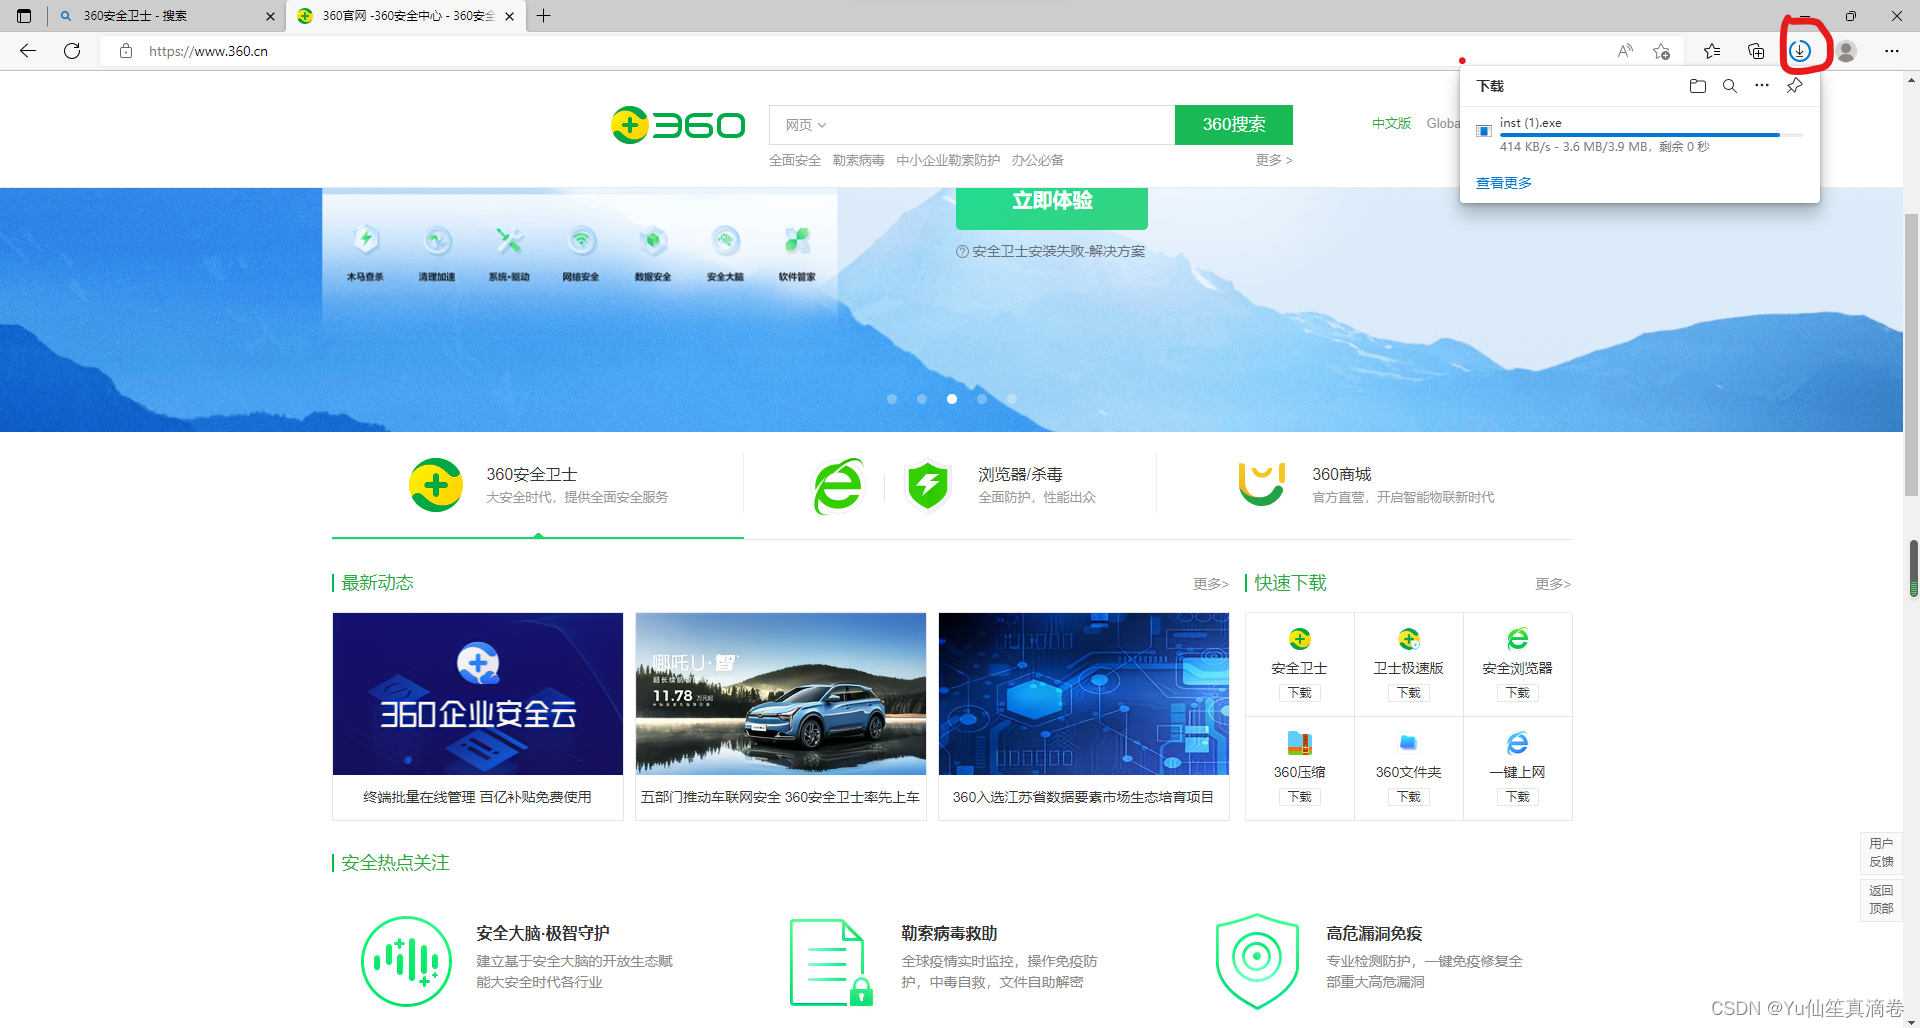This screenshot has height=1028, width=1920.
Task: Click the 360搜索 button
Action: click(1234, 125)
